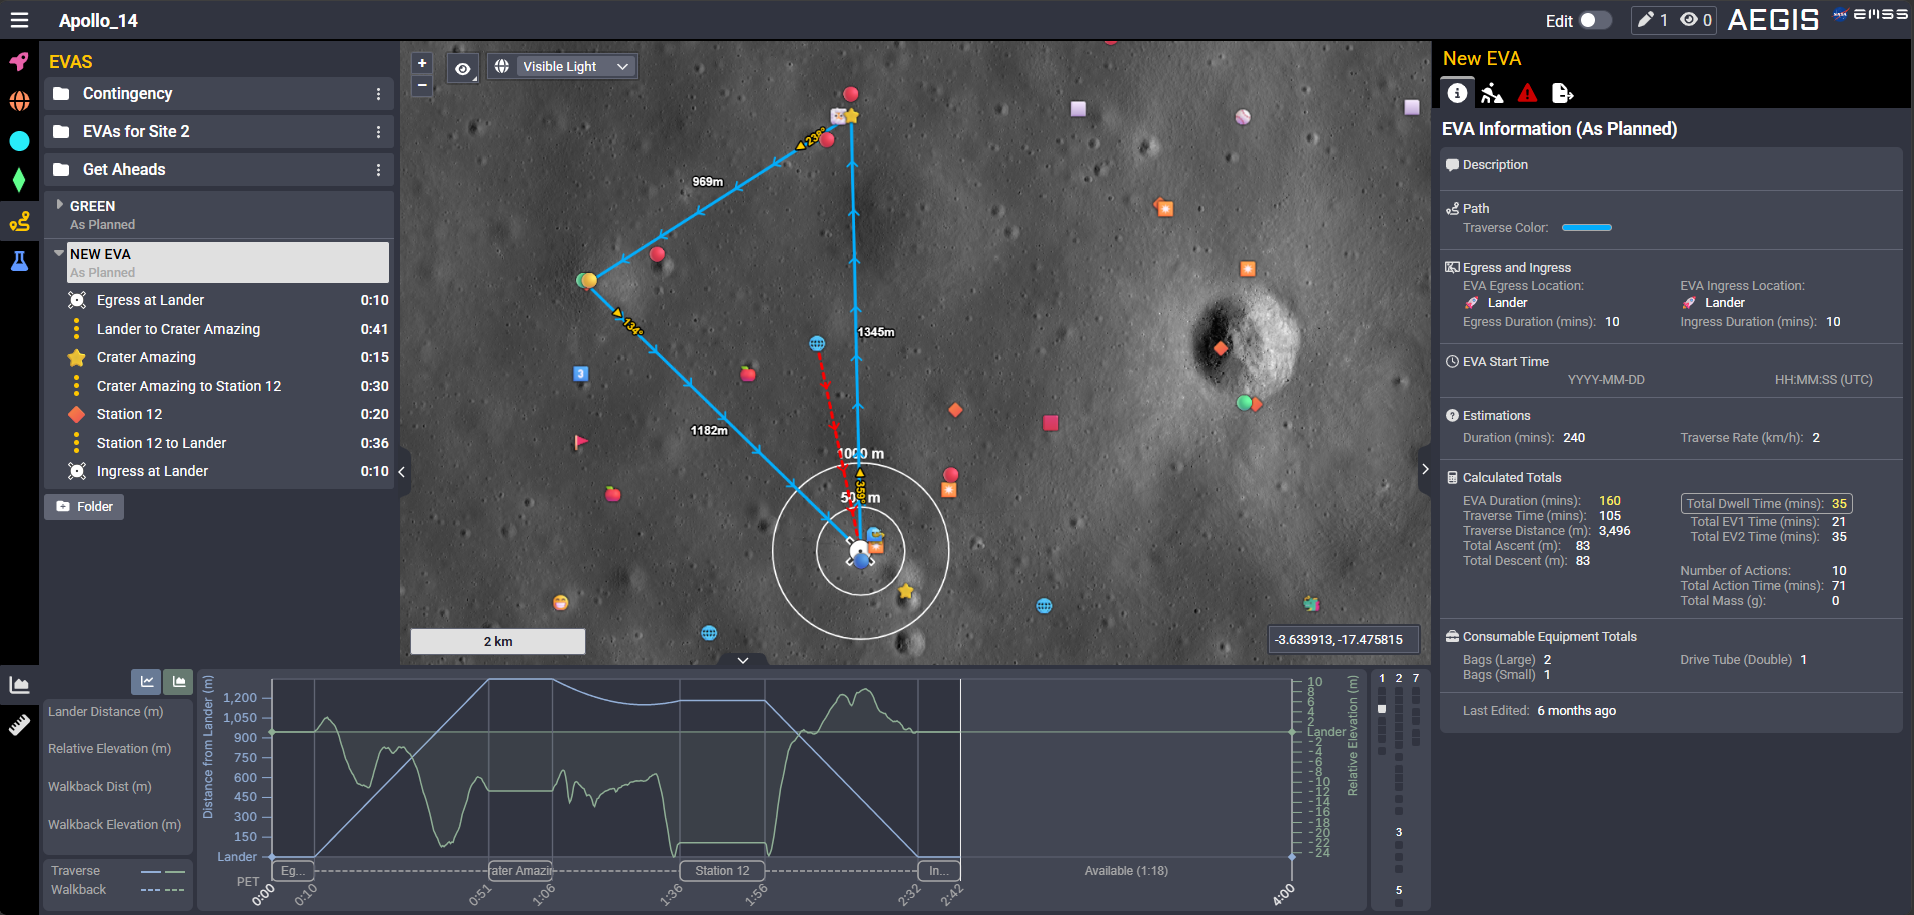This screenshot has width=1914, height=915.
Task: Select Crater Amazing to Station 12 traverse
Action: [x=227, y=386]
